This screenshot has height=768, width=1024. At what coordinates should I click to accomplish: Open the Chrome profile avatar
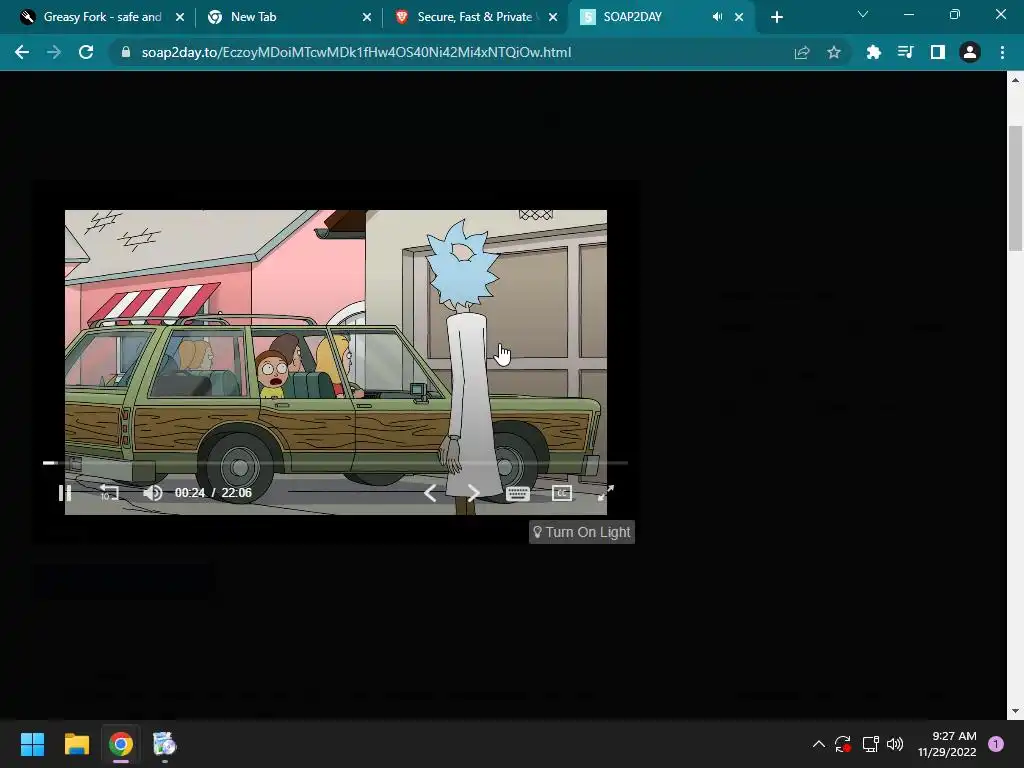pyautogui.click(x=970, y=52)
